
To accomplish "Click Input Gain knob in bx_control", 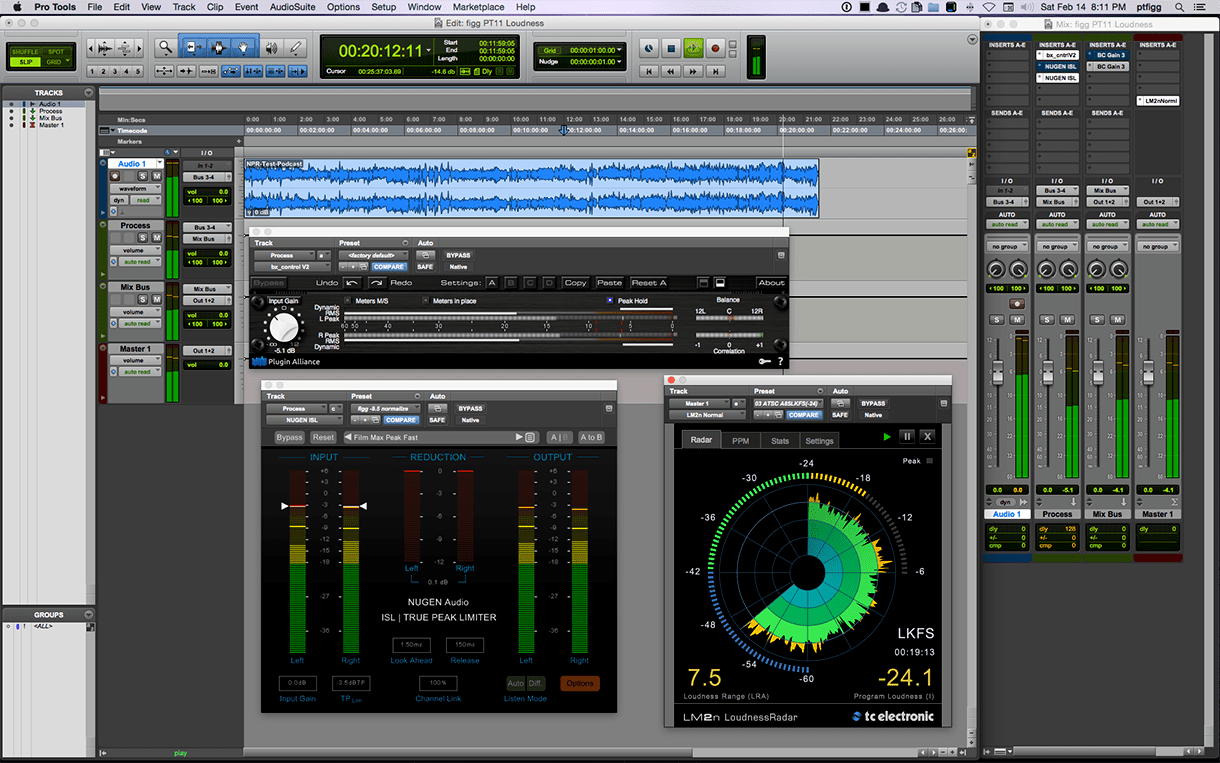I will pyautogui.click(x=284, y=326).
